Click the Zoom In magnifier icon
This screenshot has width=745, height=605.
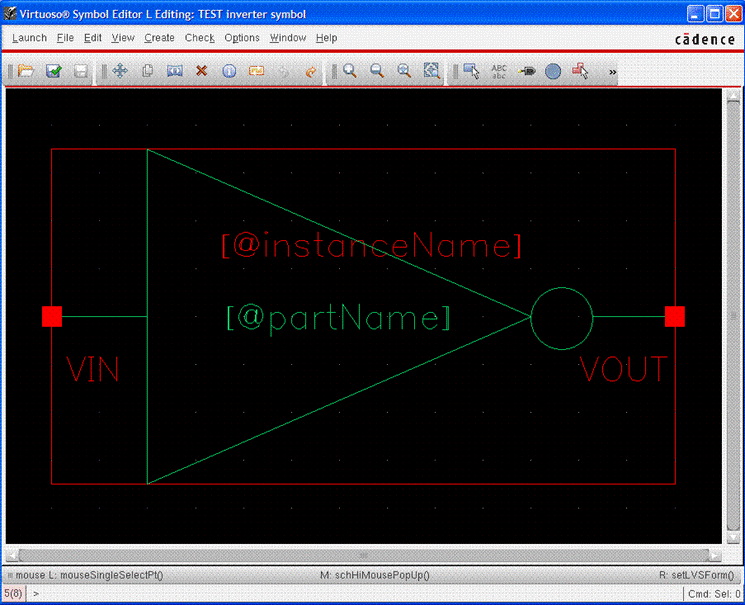[350, 72]
